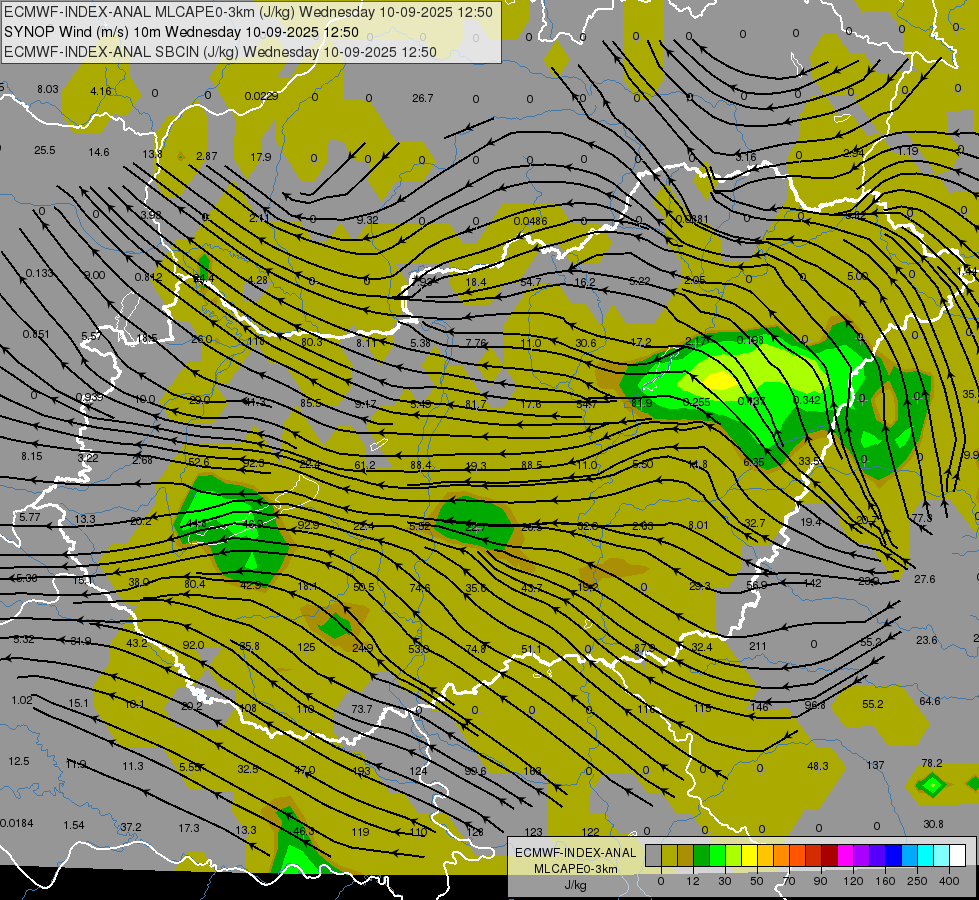Click the magenta legend swatch
Viewport: 979px width, 900px height.
click(846, 856)
